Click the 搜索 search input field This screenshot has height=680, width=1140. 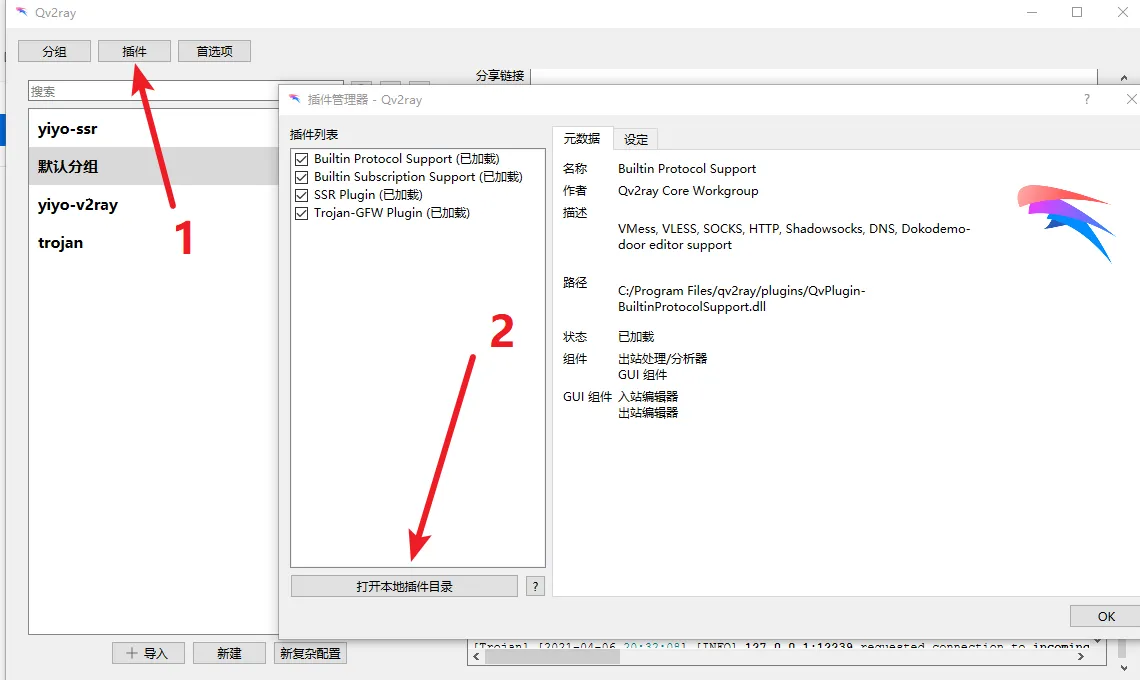[150, 91]
